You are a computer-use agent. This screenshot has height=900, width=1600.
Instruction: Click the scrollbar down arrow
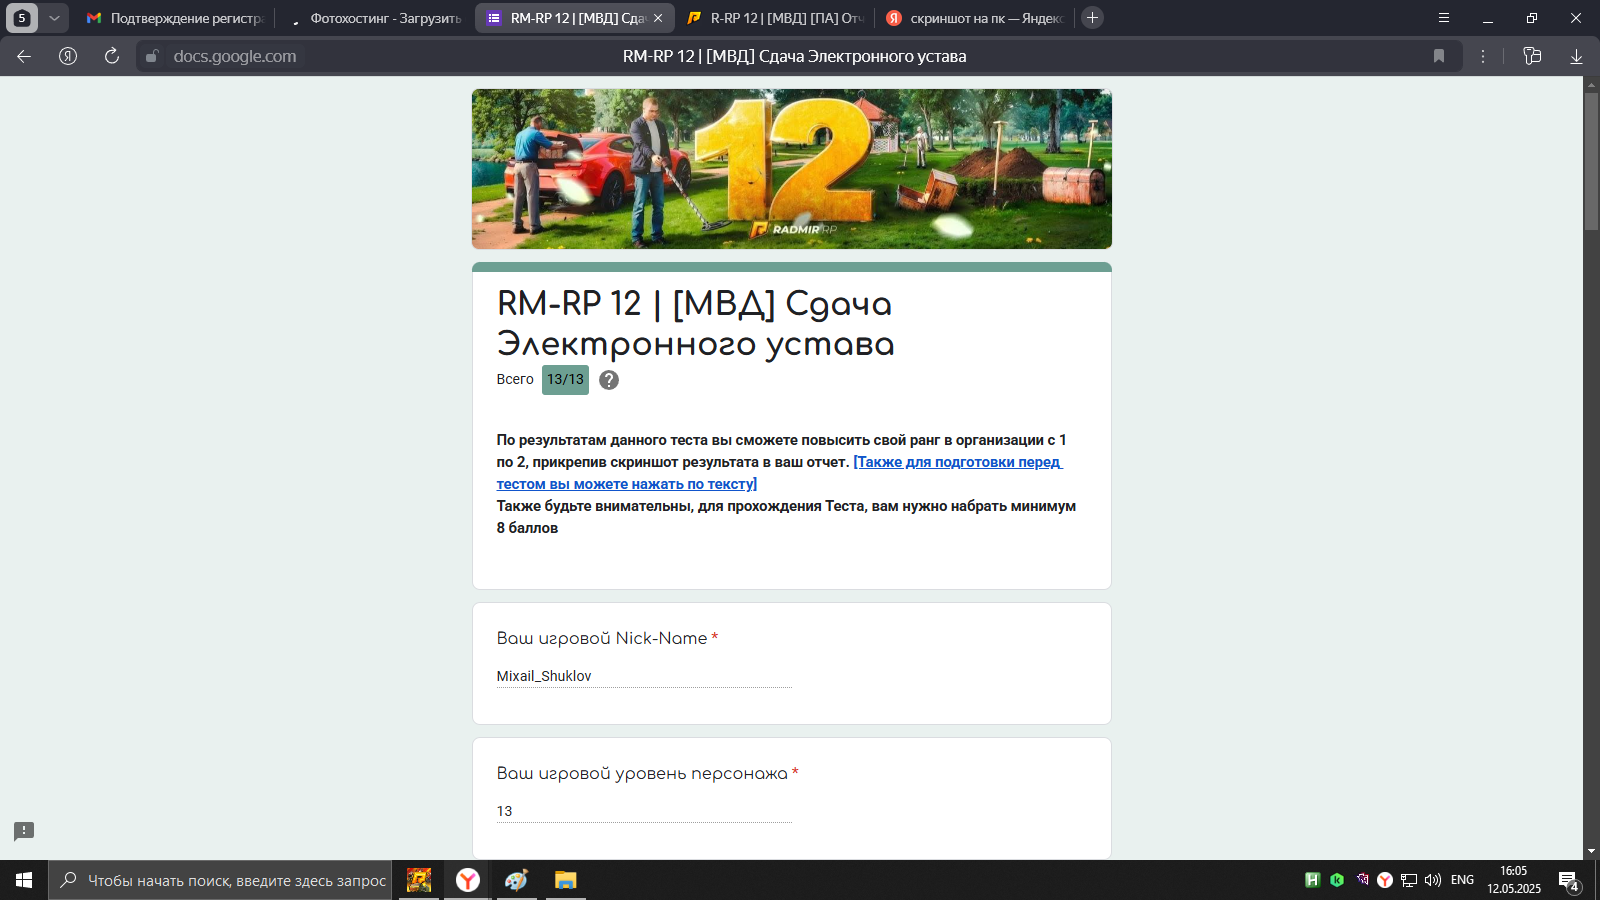1591,852
